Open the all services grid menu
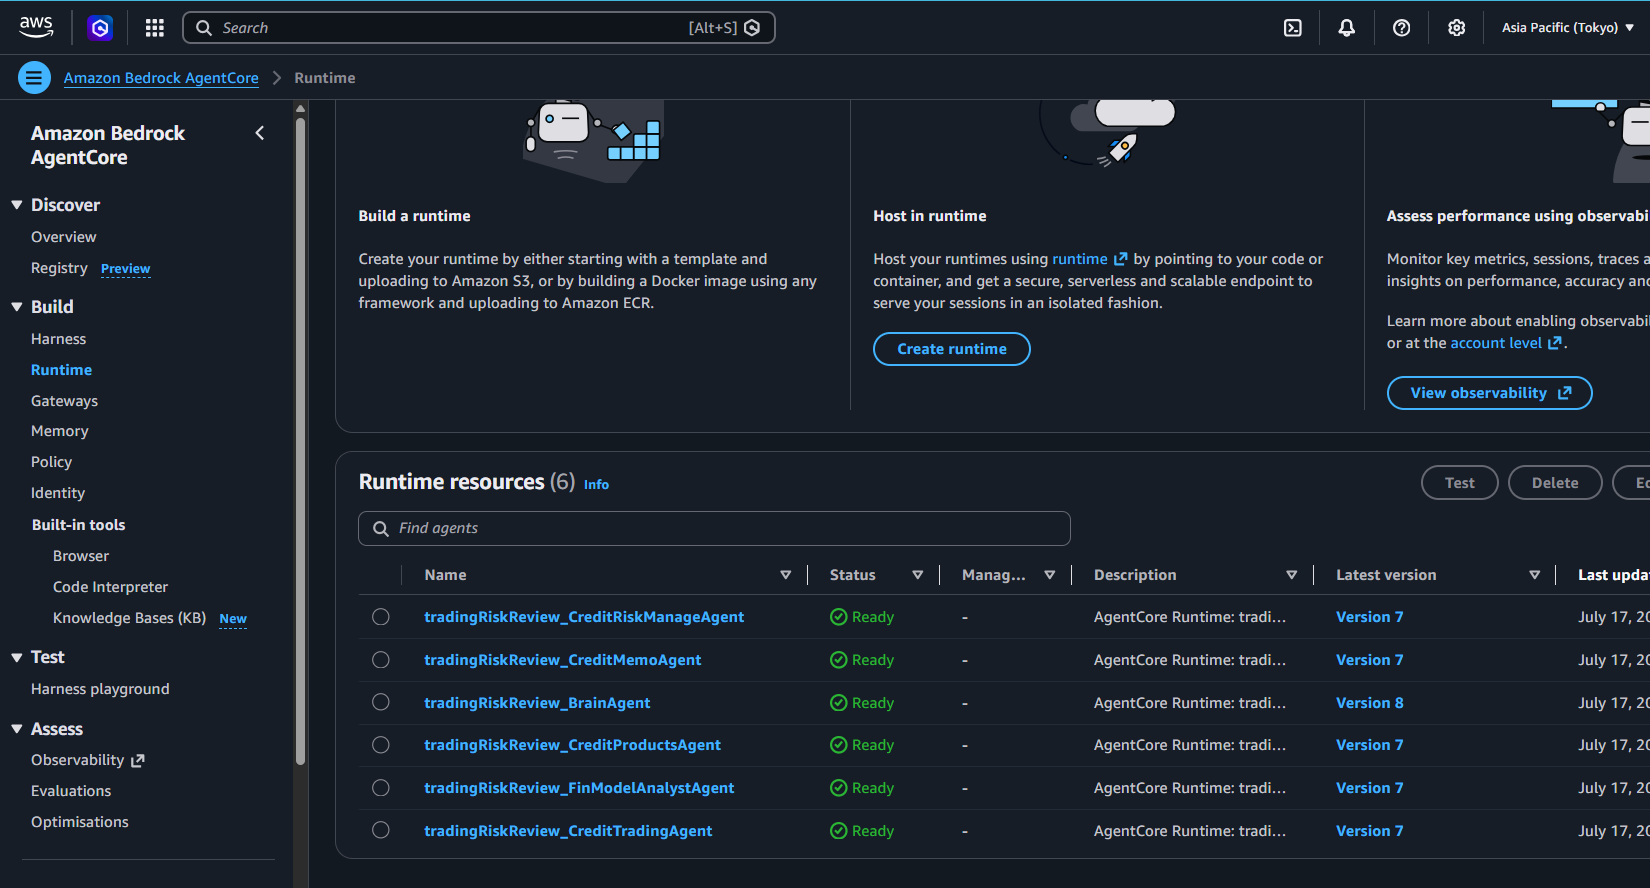The width and height of the screenshot is (1650, 888). pos(154,28)
